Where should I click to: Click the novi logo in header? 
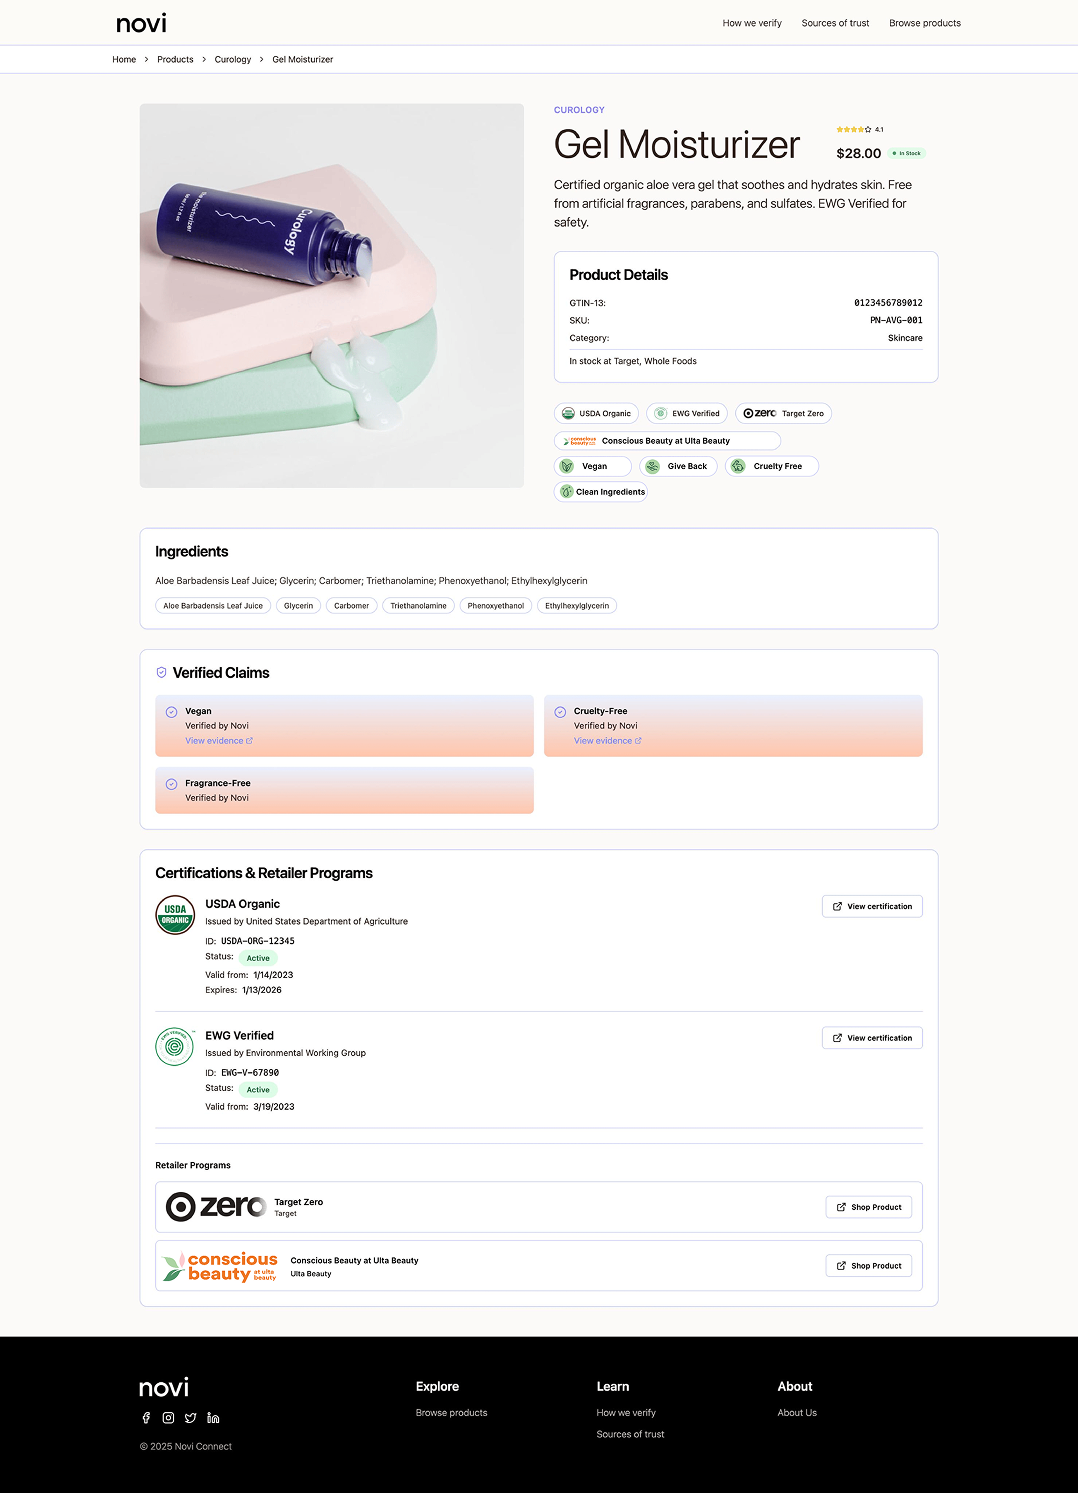point(141,23)
